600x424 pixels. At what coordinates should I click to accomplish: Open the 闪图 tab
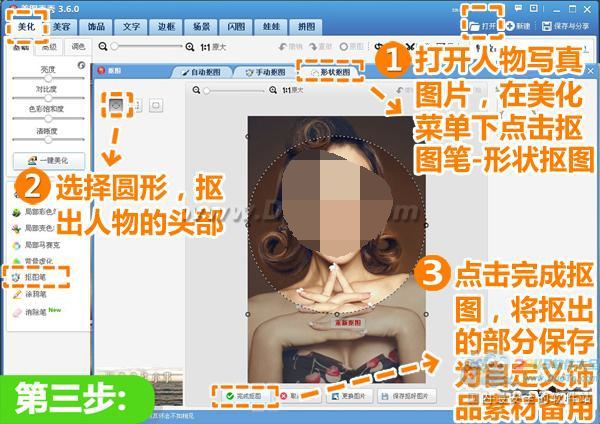coord(236,27)
